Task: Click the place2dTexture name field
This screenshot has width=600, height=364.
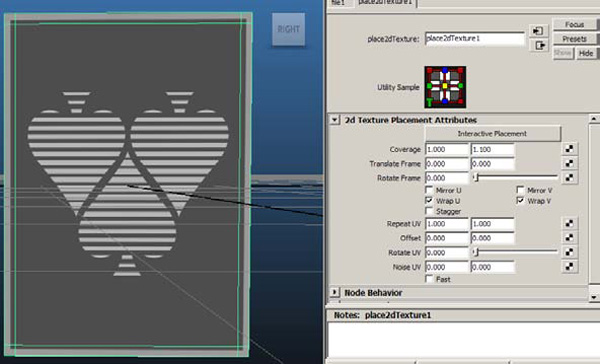Action: click(x=474, y=39)
